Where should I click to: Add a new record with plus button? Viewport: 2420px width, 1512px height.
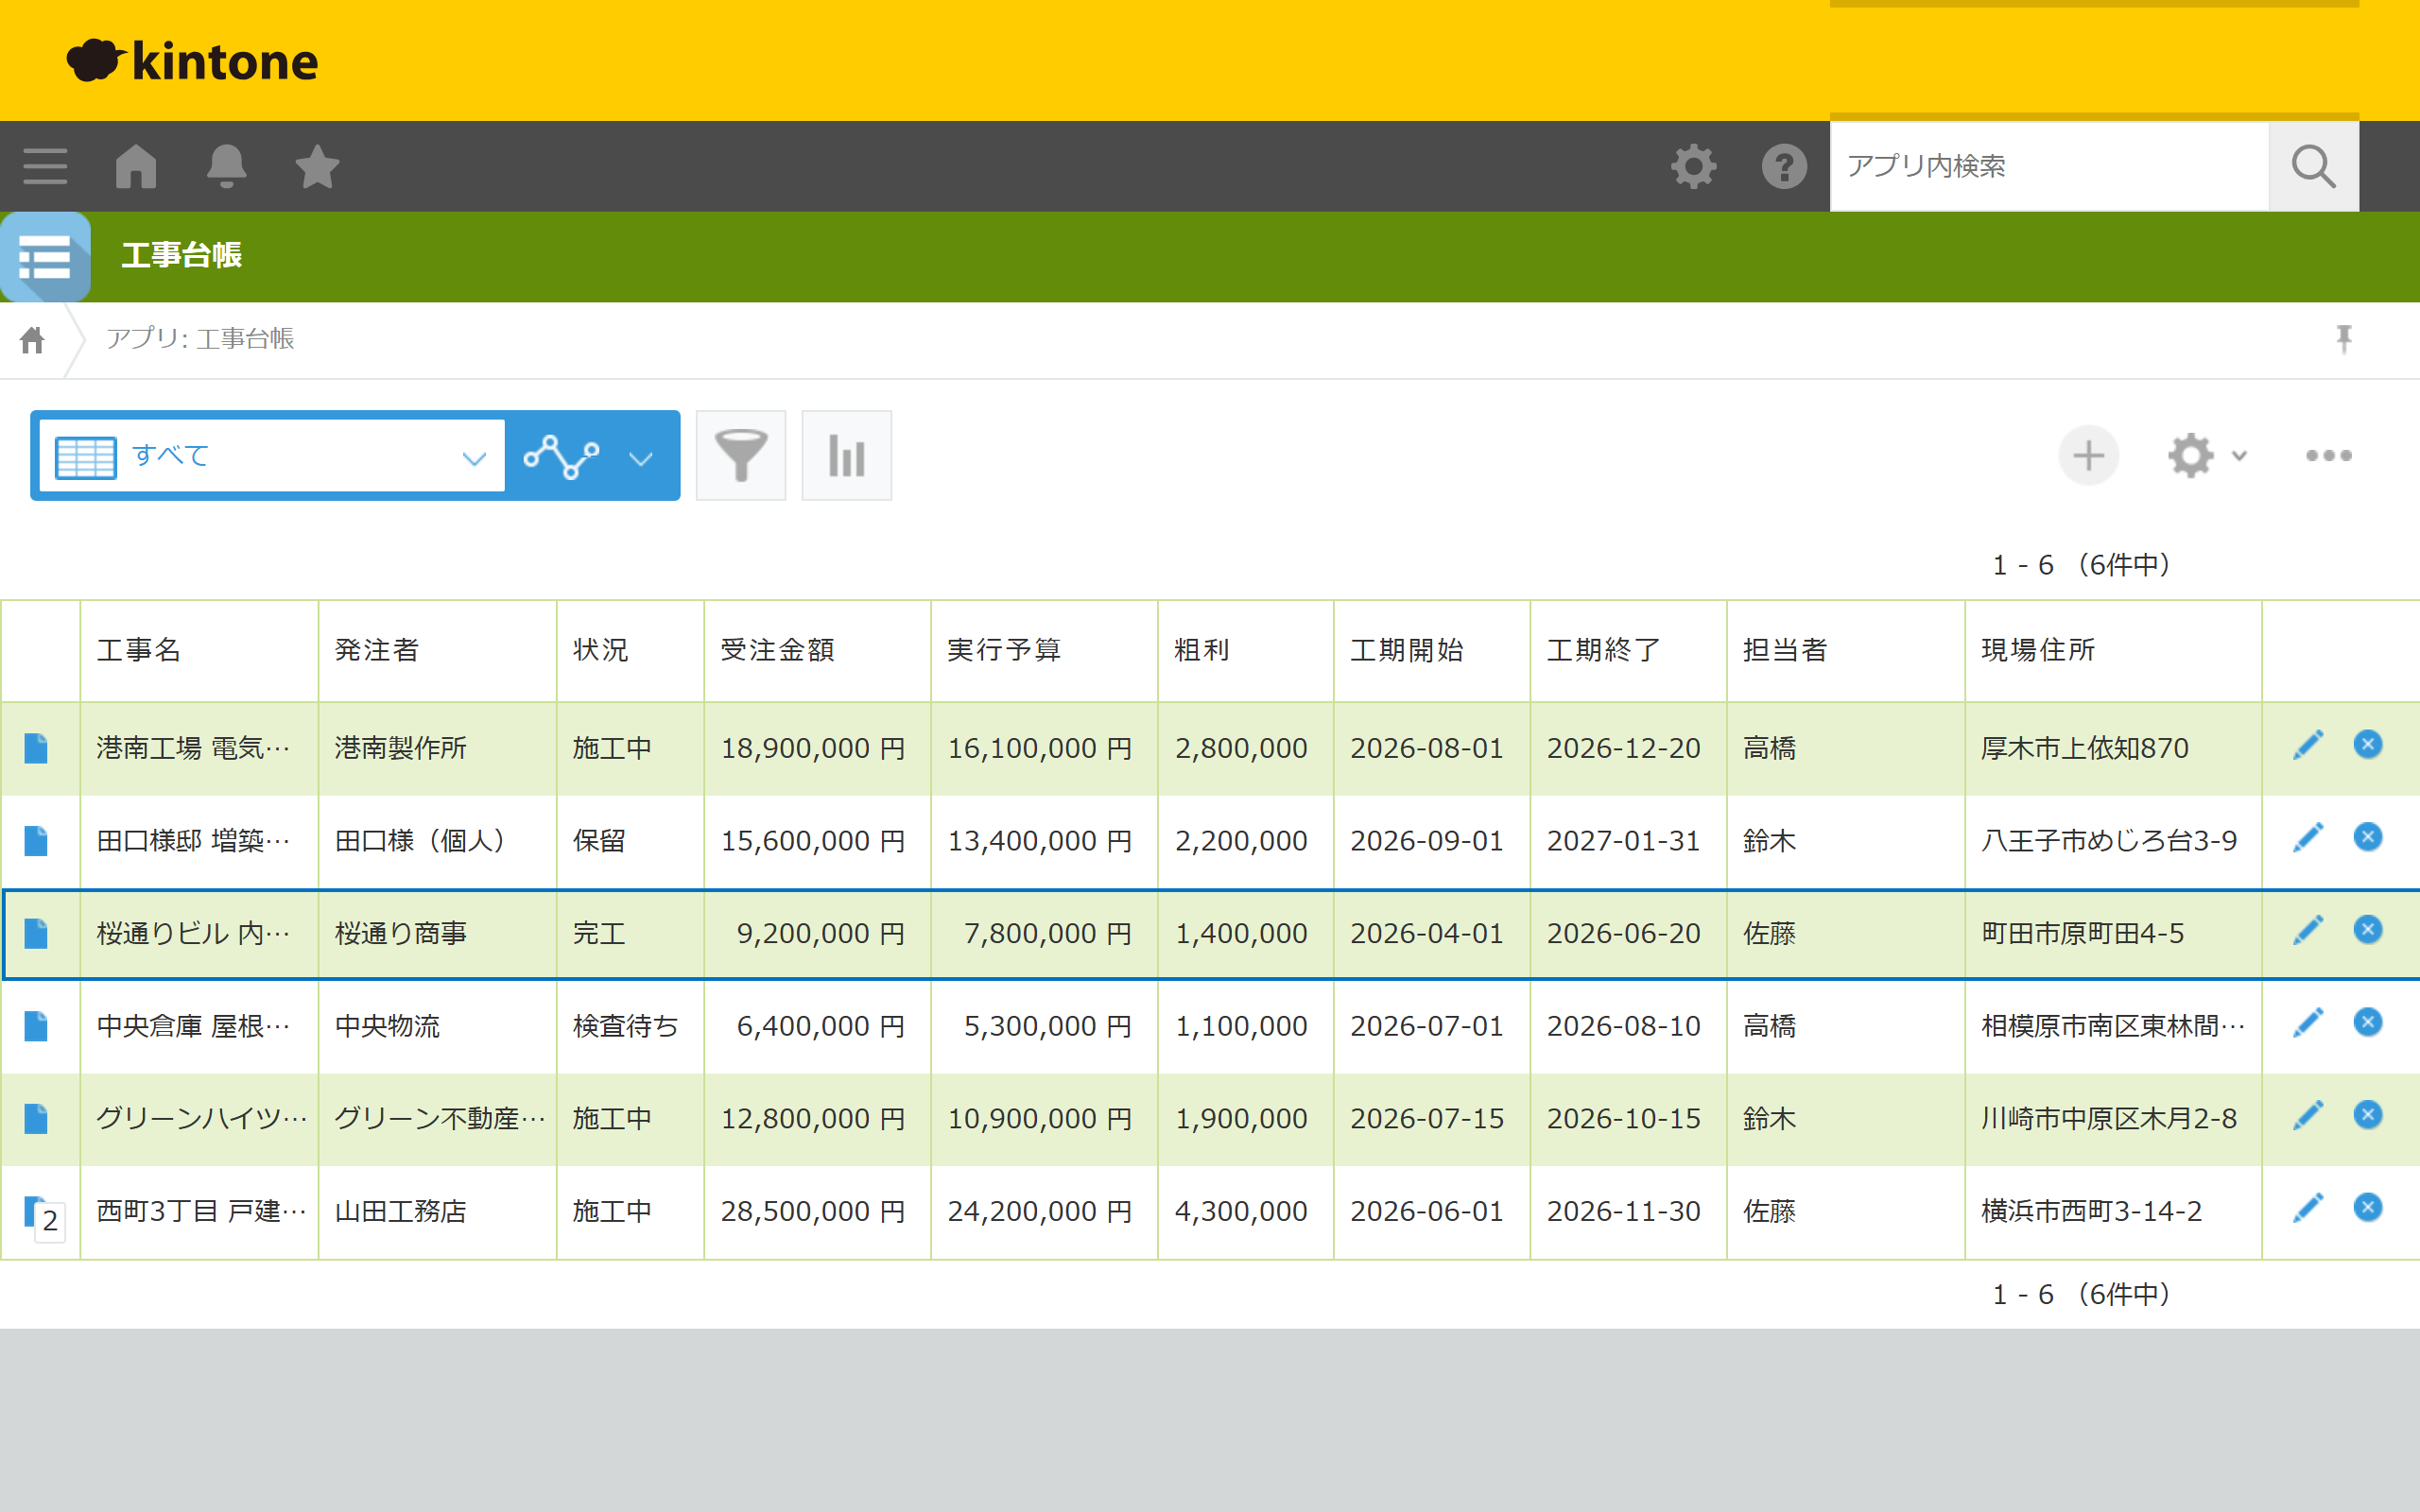coord(2088,456)
